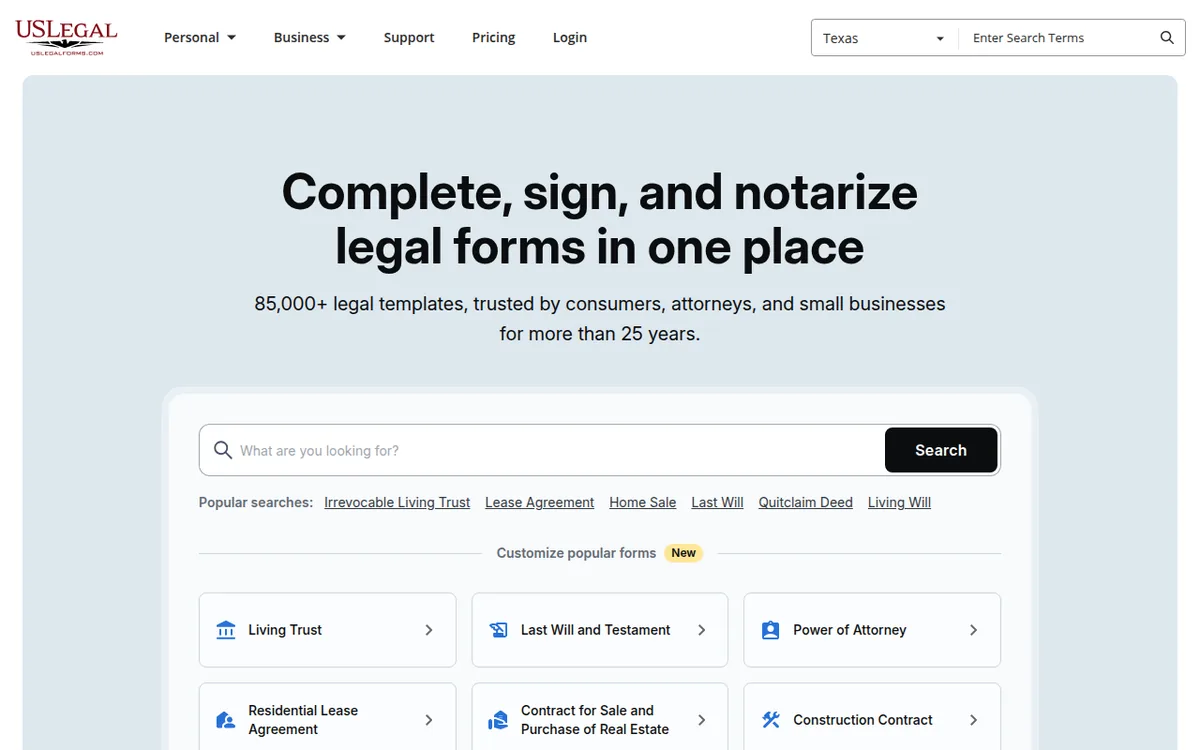Click the Residential Lease Agreement house icon
Screen dimensions: 1200x750
226,720
